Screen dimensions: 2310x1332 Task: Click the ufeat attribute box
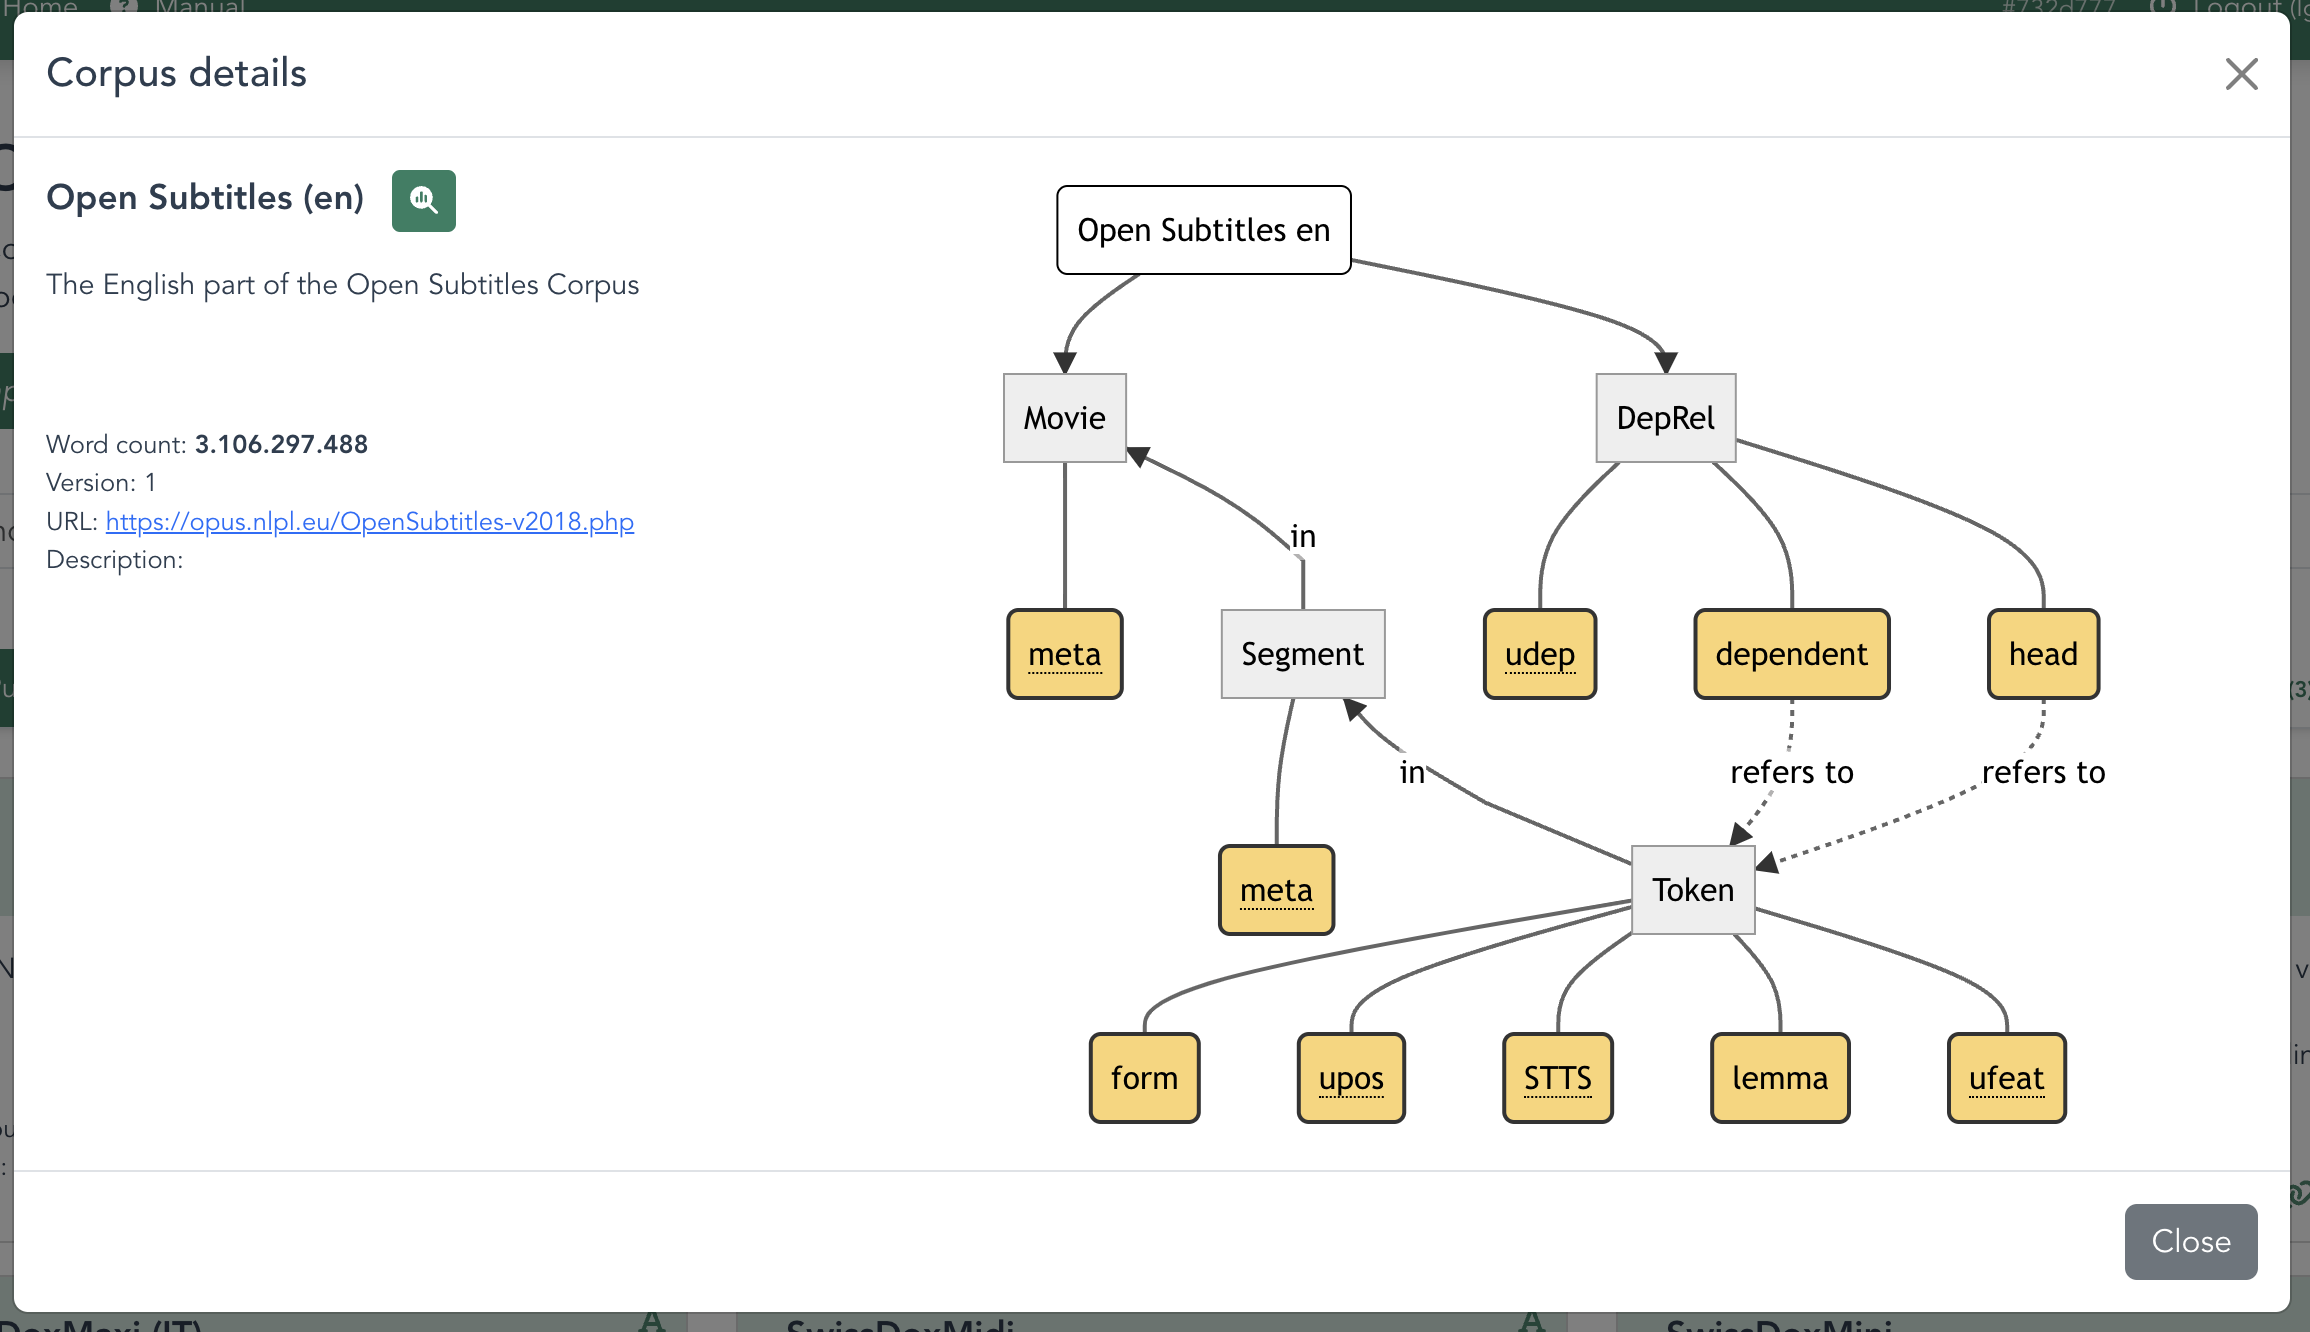pos(2006,1078)
